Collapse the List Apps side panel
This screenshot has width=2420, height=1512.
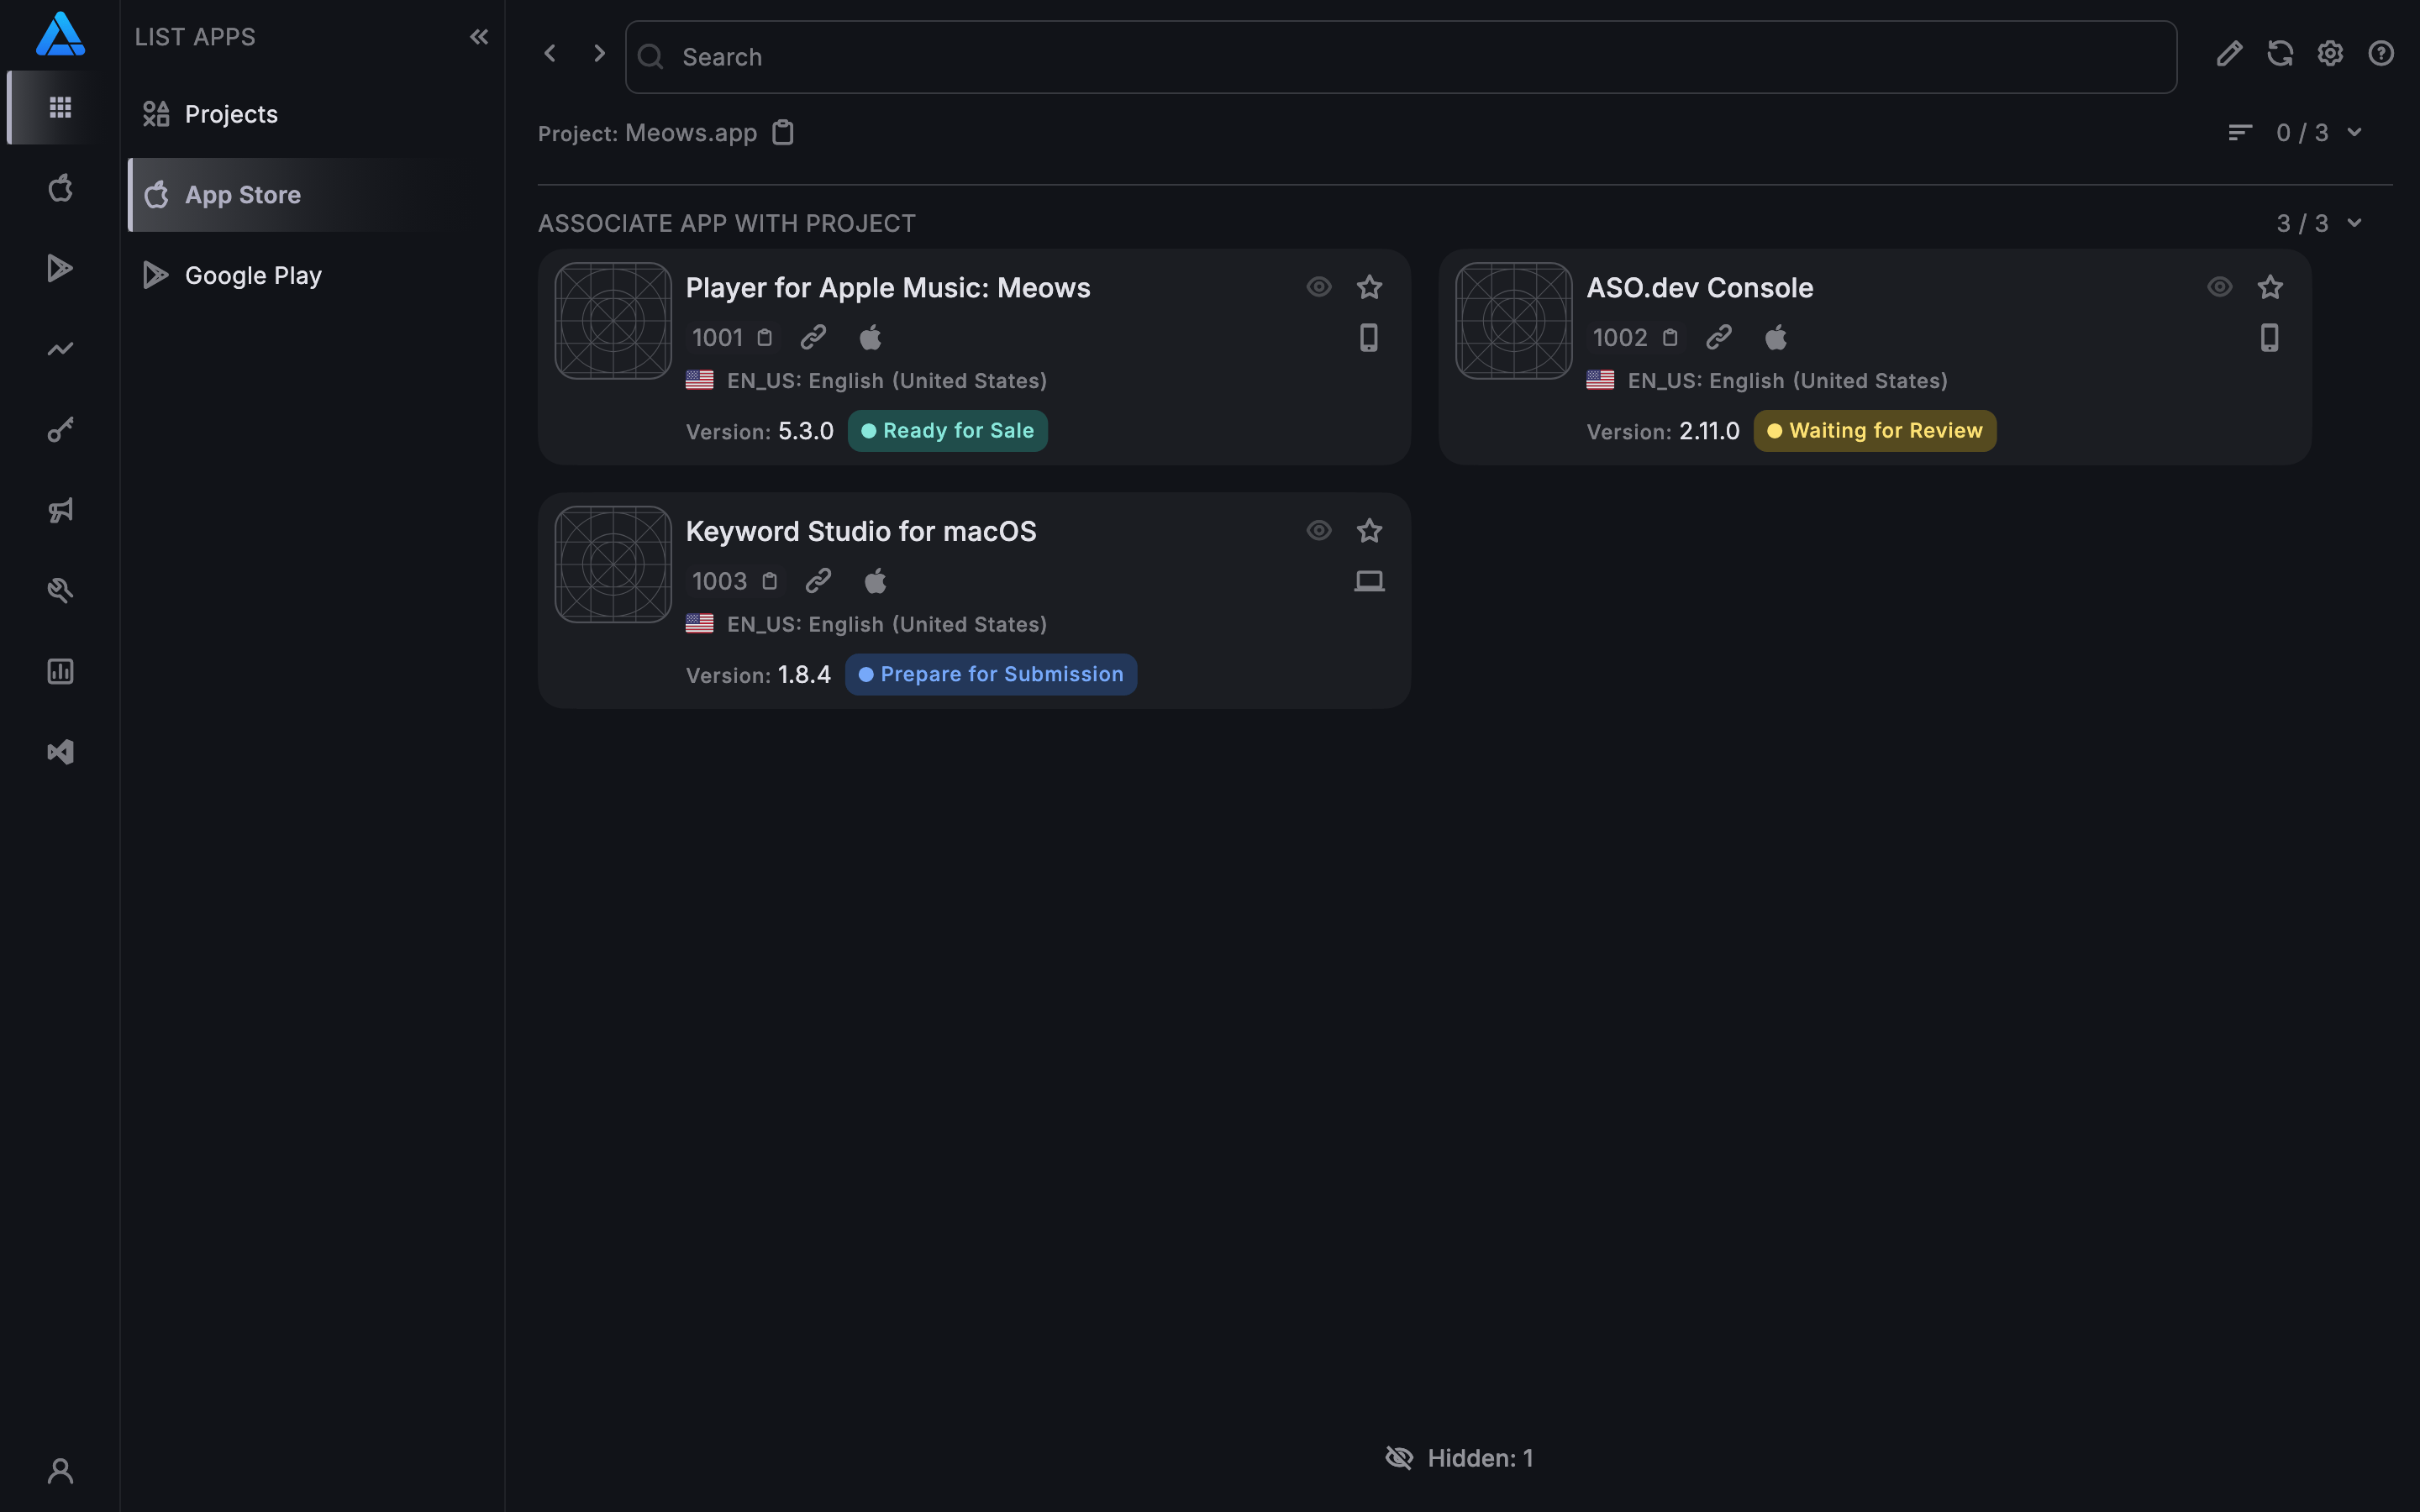click(x=479, y=37)
